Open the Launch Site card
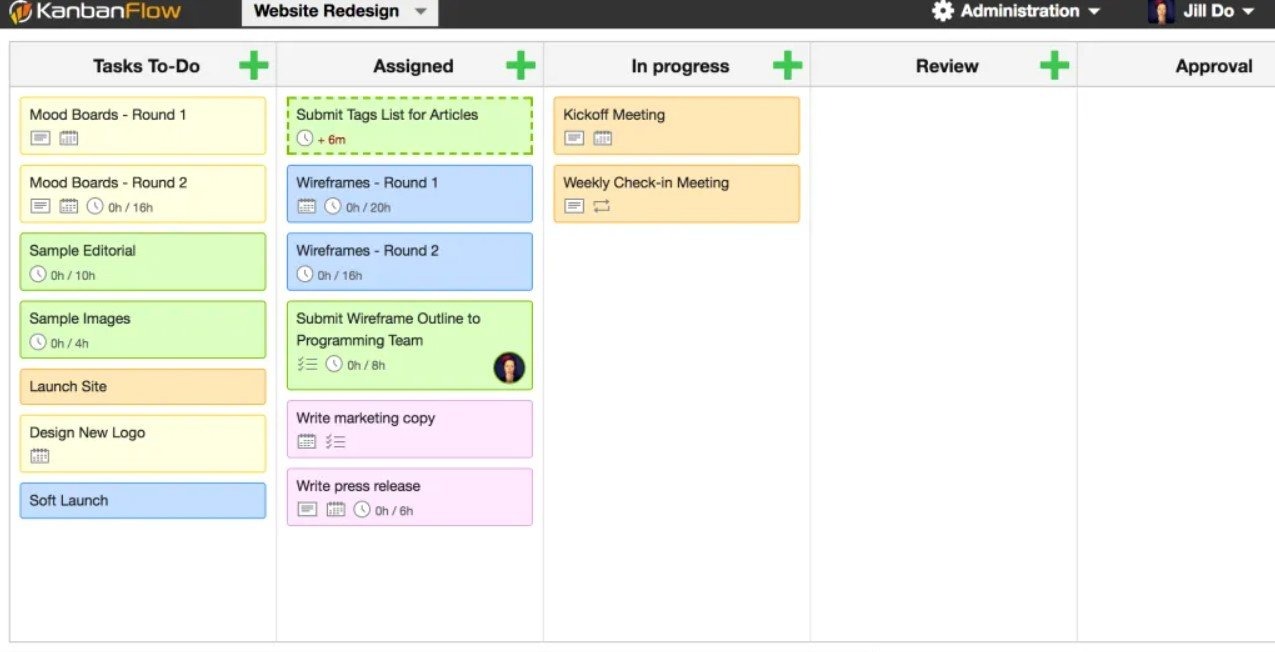Screen dimensions: 1275x652 pyautogui.click(x=143, y=387)
